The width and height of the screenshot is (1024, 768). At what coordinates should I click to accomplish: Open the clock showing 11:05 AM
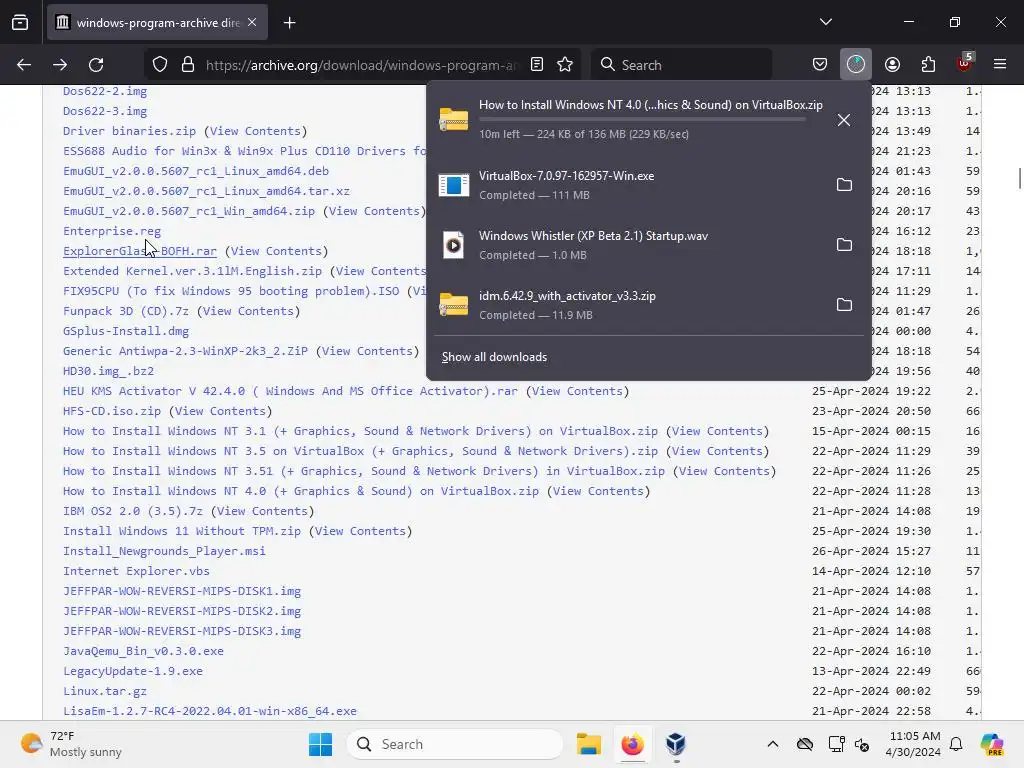(x=914, y=744)
